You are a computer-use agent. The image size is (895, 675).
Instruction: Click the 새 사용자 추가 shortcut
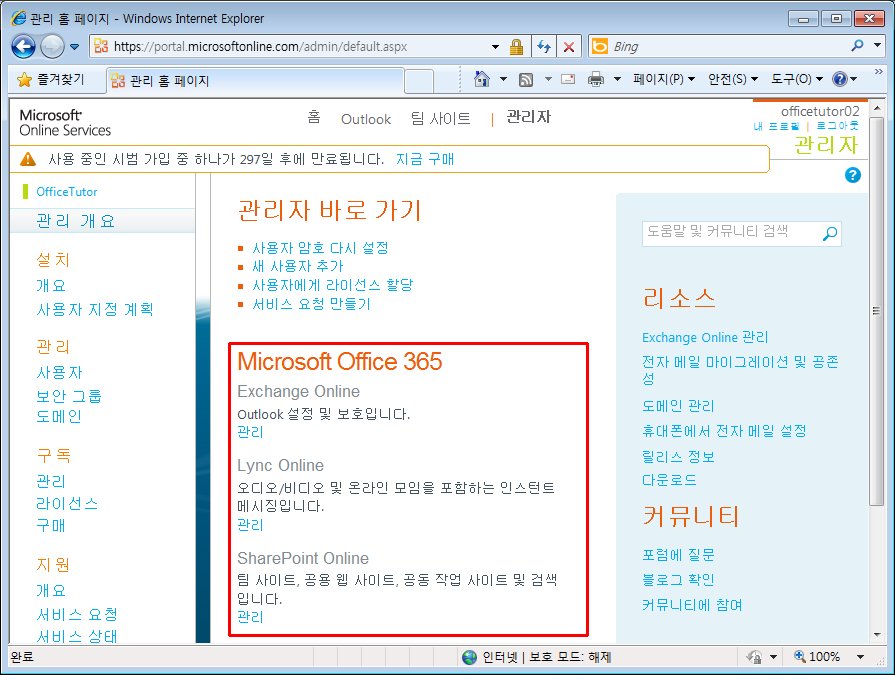(297, 266)
